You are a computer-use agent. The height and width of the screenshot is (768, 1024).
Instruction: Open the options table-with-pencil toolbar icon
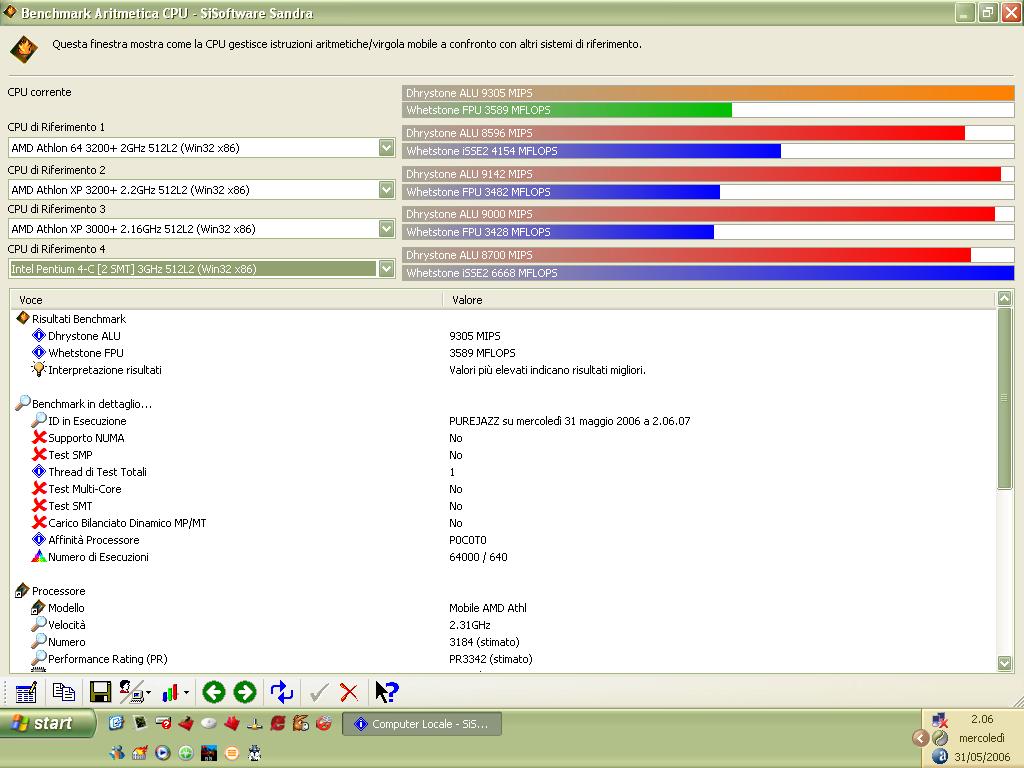tap(26, 692)
